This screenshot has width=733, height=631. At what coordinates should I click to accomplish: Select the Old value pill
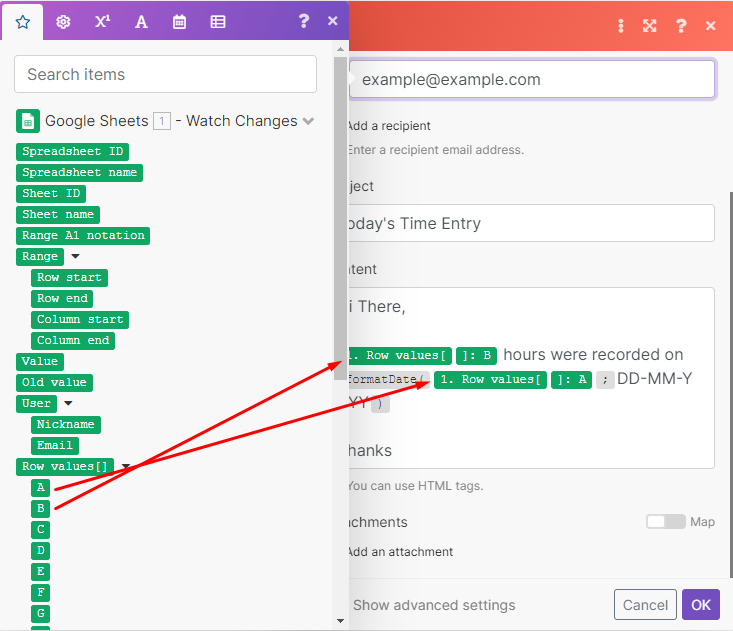[54, 383]
